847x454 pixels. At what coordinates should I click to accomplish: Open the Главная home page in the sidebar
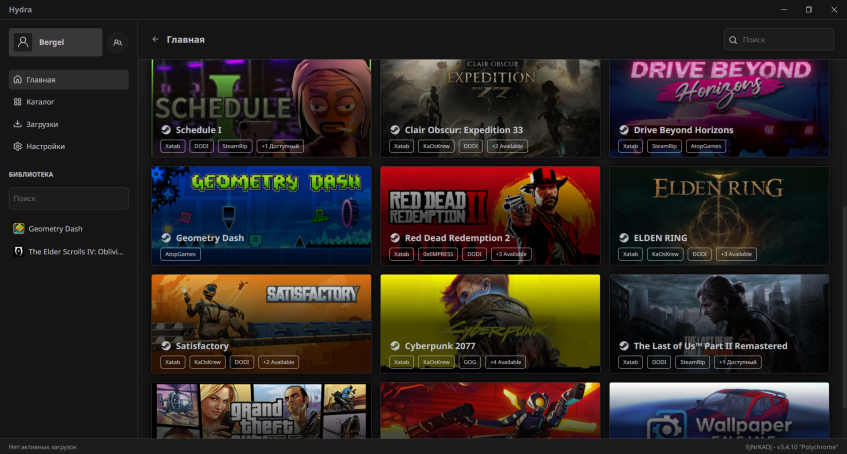tap(69, 79)
